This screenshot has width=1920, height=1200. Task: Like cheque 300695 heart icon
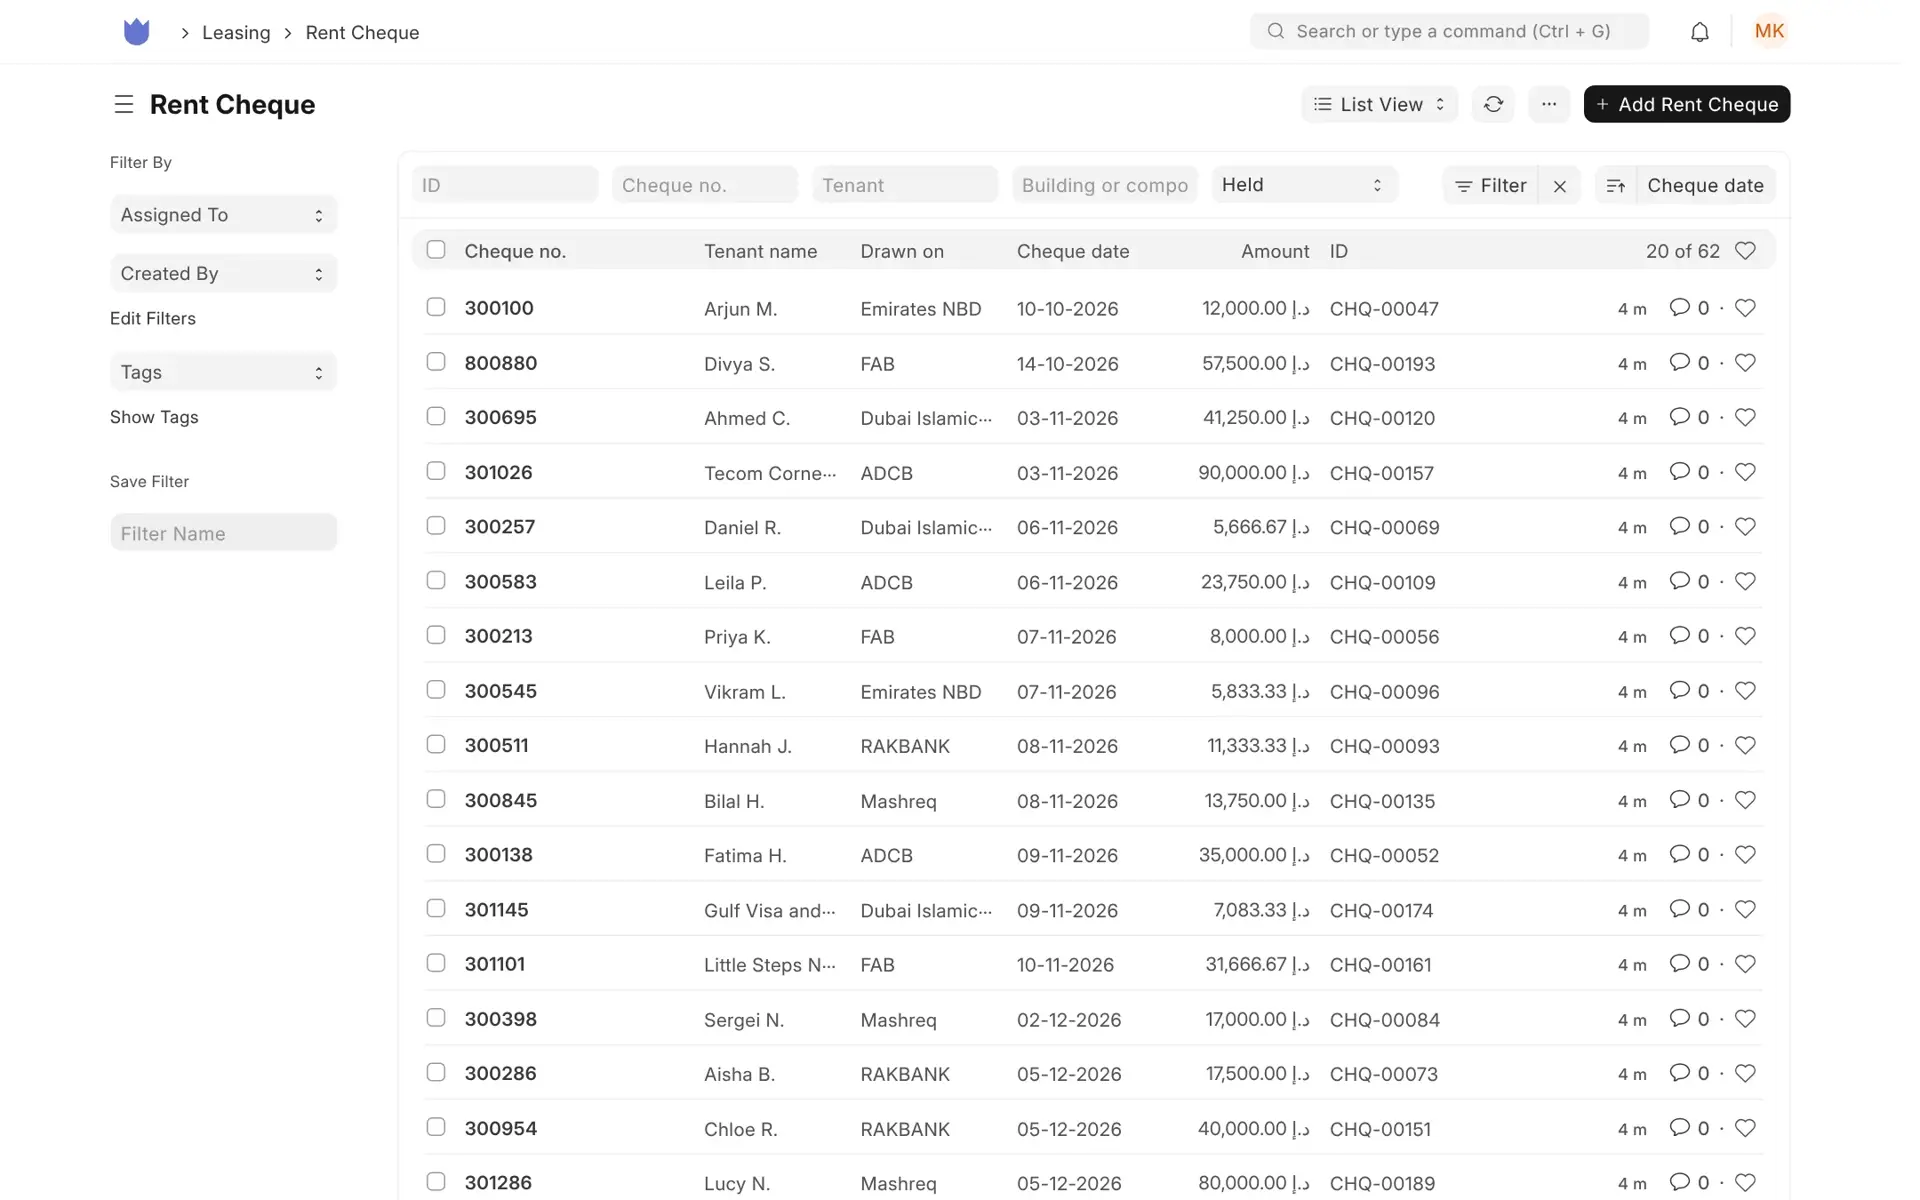1745,417
